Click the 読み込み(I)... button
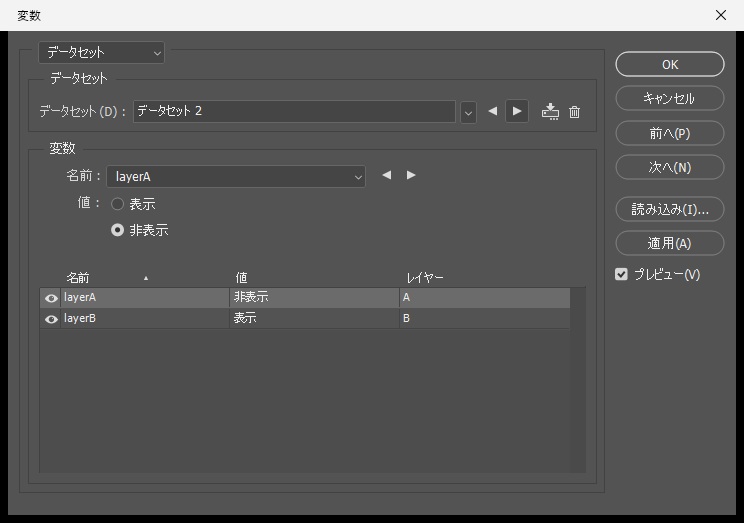 click(x=670, y=209)
